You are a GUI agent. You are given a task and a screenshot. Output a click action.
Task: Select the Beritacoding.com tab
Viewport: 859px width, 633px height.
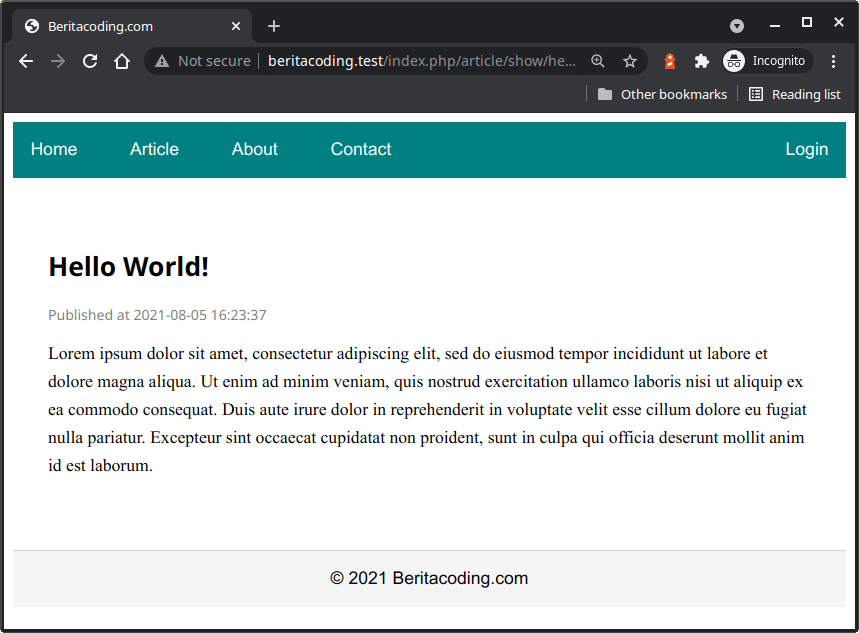[x=130, y=26]
